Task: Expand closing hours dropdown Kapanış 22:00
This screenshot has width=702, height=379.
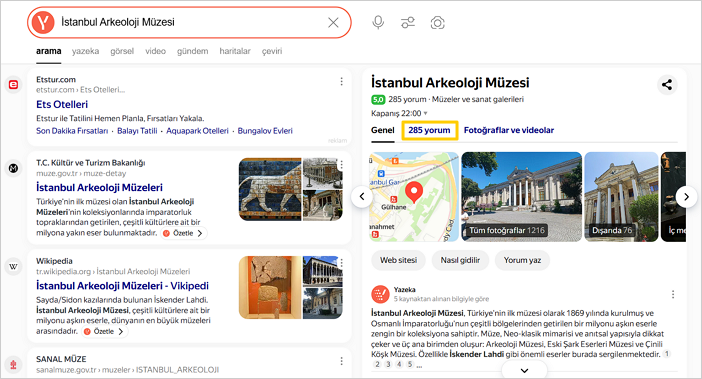Action: (399, 113)
